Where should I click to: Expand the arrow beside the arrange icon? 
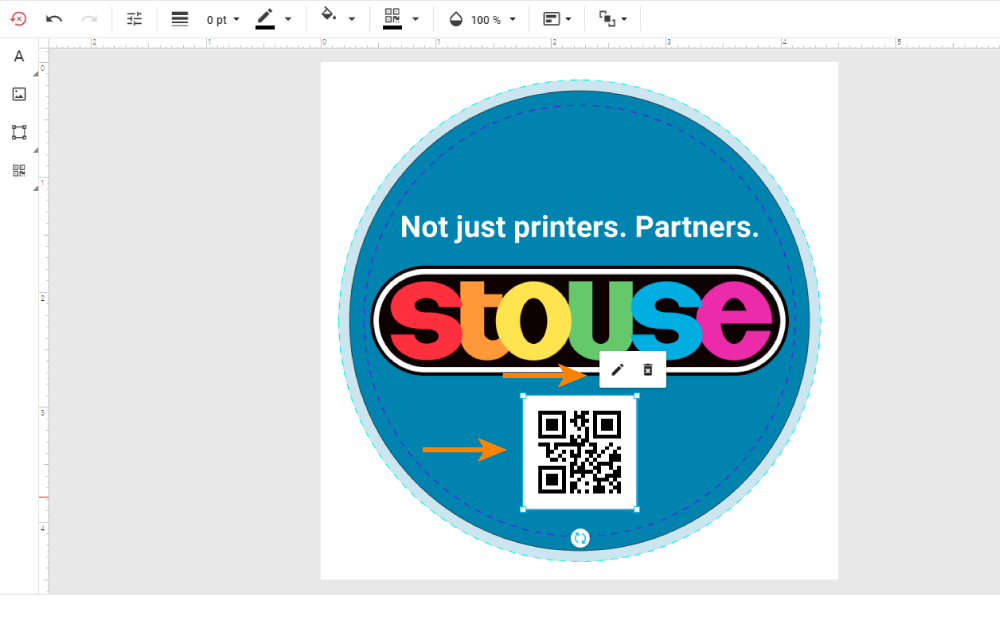pos(624,19)
